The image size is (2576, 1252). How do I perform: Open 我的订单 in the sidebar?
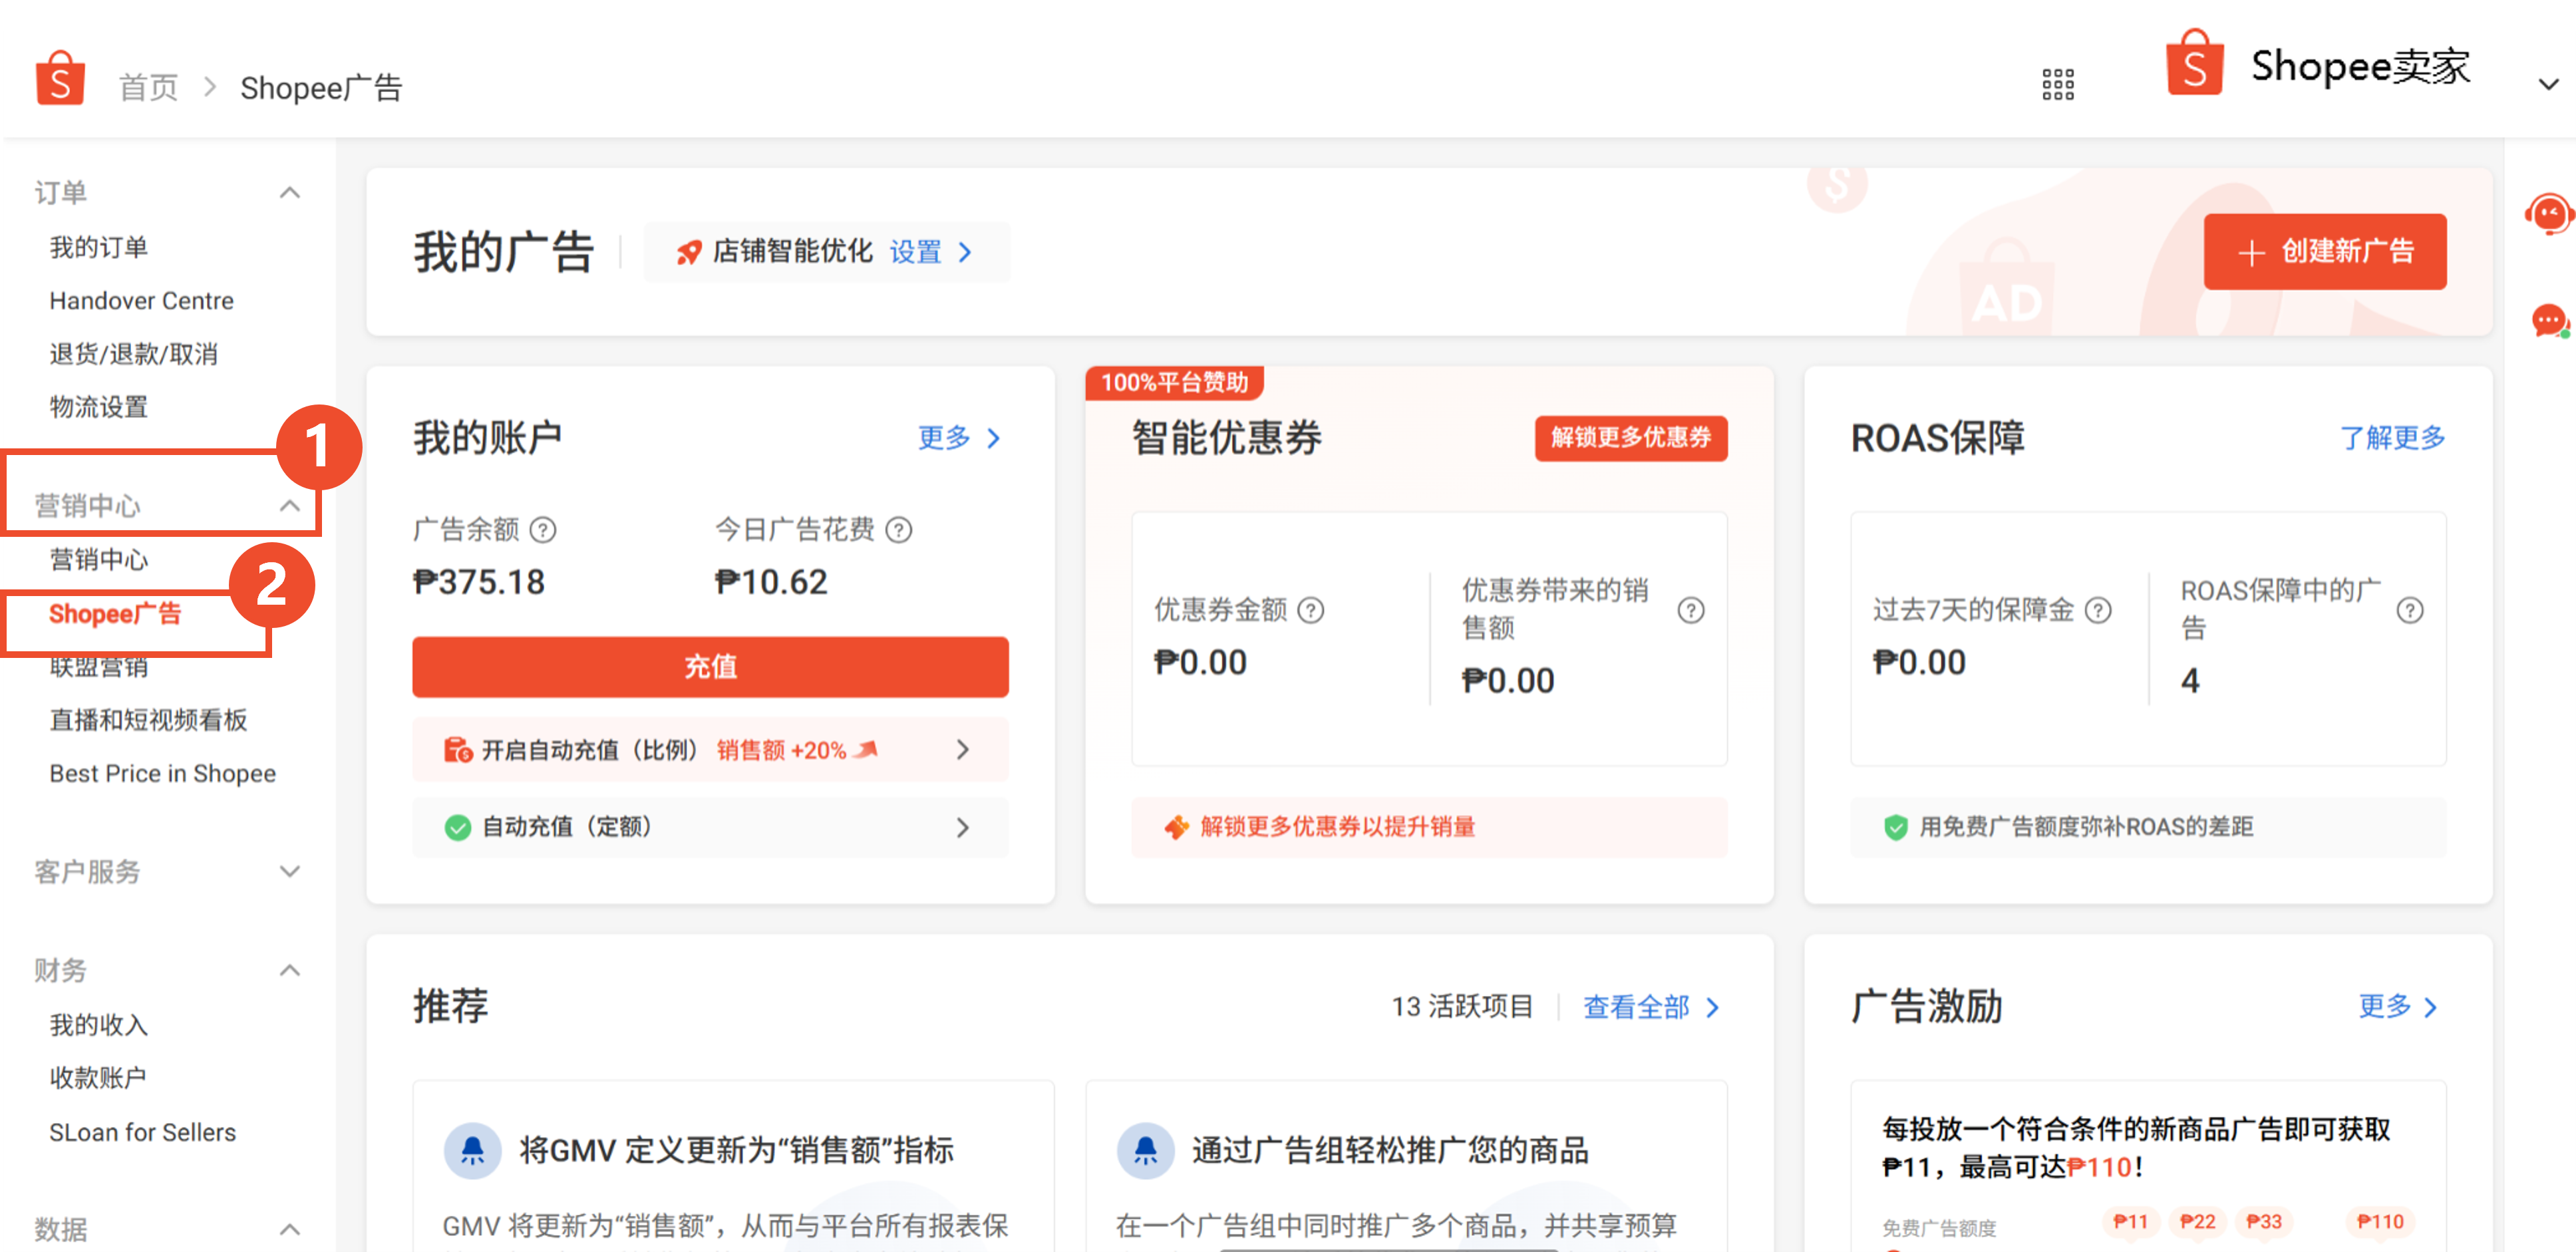[99, 247]
